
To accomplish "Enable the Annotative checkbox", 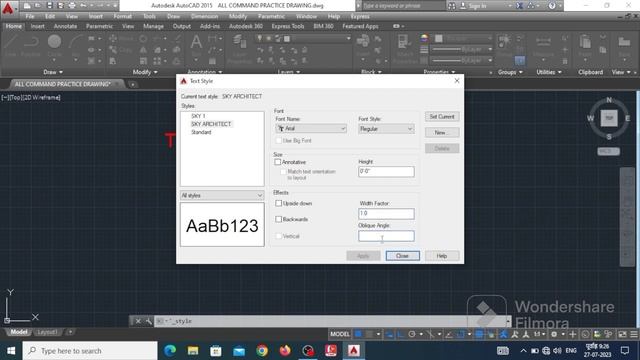I will tap(278, 162).
